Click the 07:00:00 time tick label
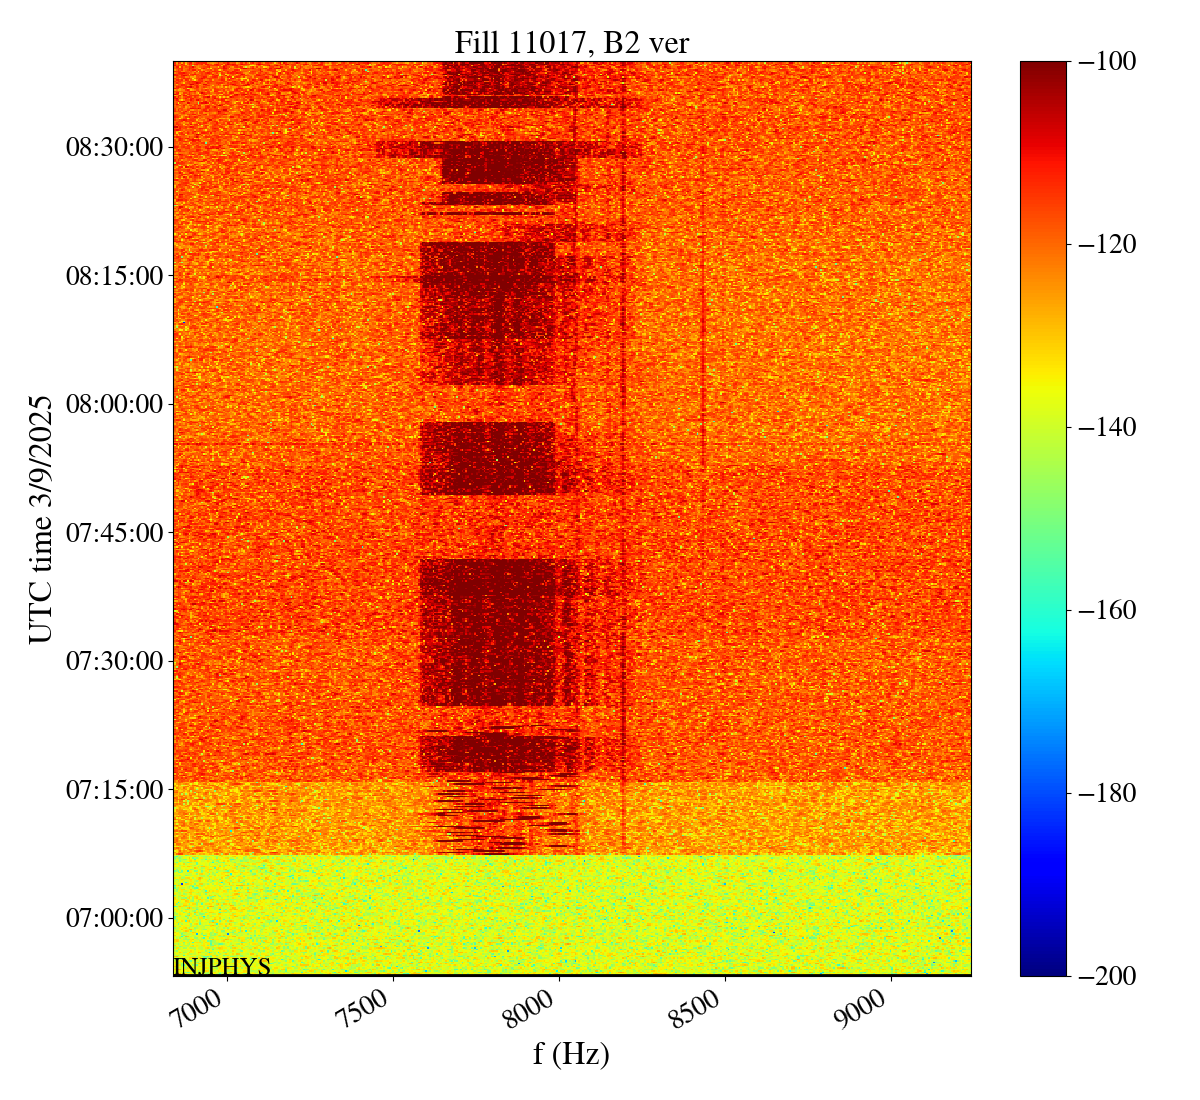This screenshot has width=1200, height=1100. (x=114, y=918)
